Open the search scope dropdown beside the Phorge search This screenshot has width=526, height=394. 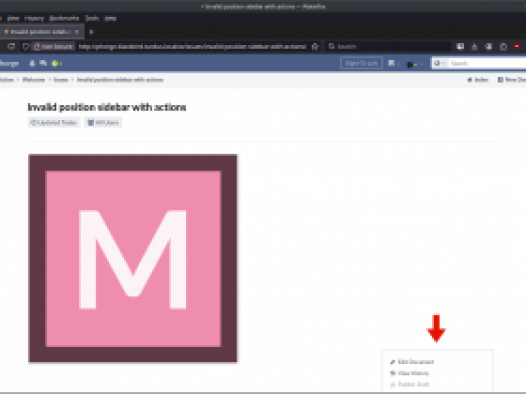pyautogui.click(x=439, y=63)
